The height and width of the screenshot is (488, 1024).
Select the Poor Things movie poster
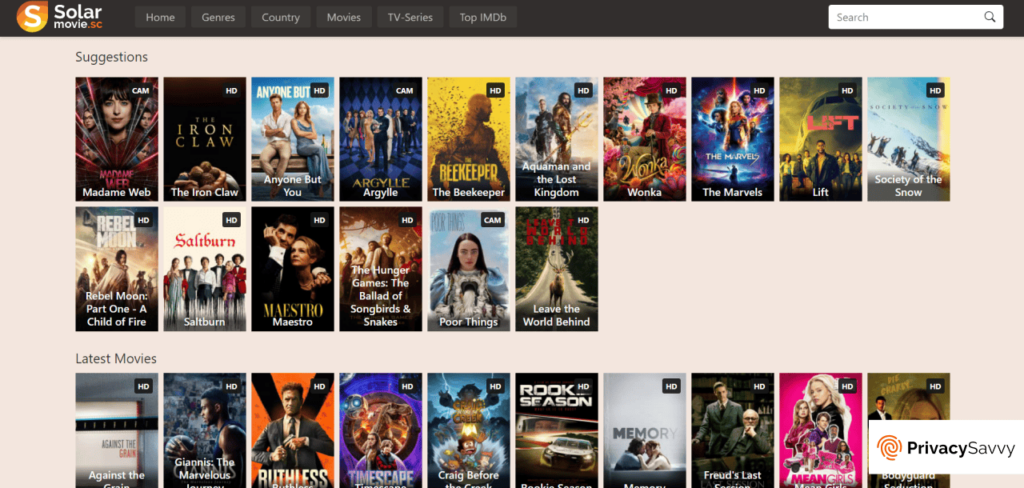pyautogui.click(x=469, y=269)
